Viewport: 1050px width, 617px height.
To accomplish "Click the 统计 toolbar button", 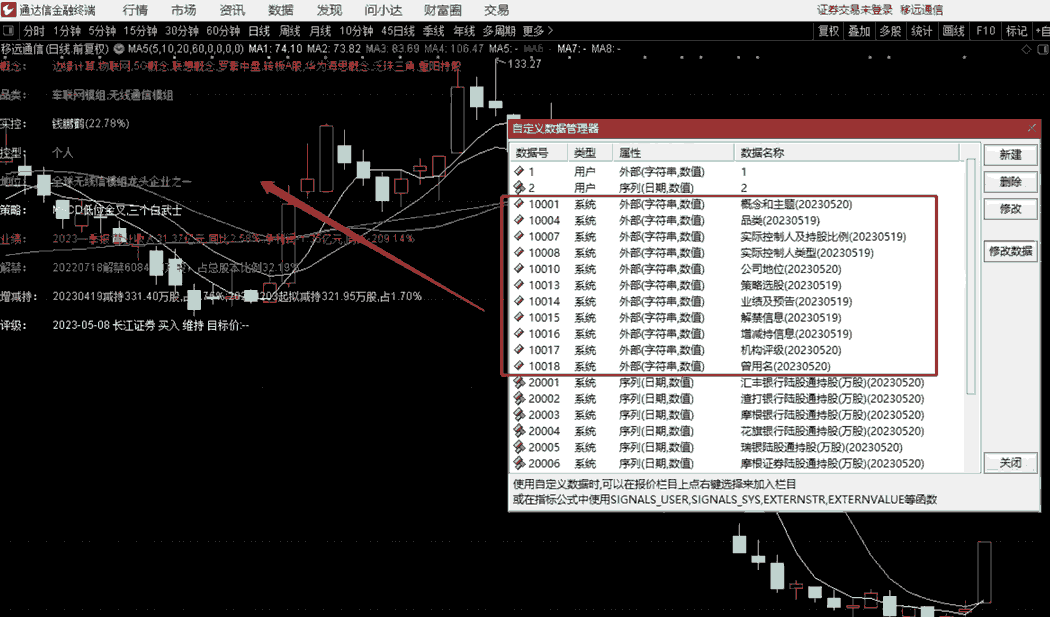I will [921, 31].
